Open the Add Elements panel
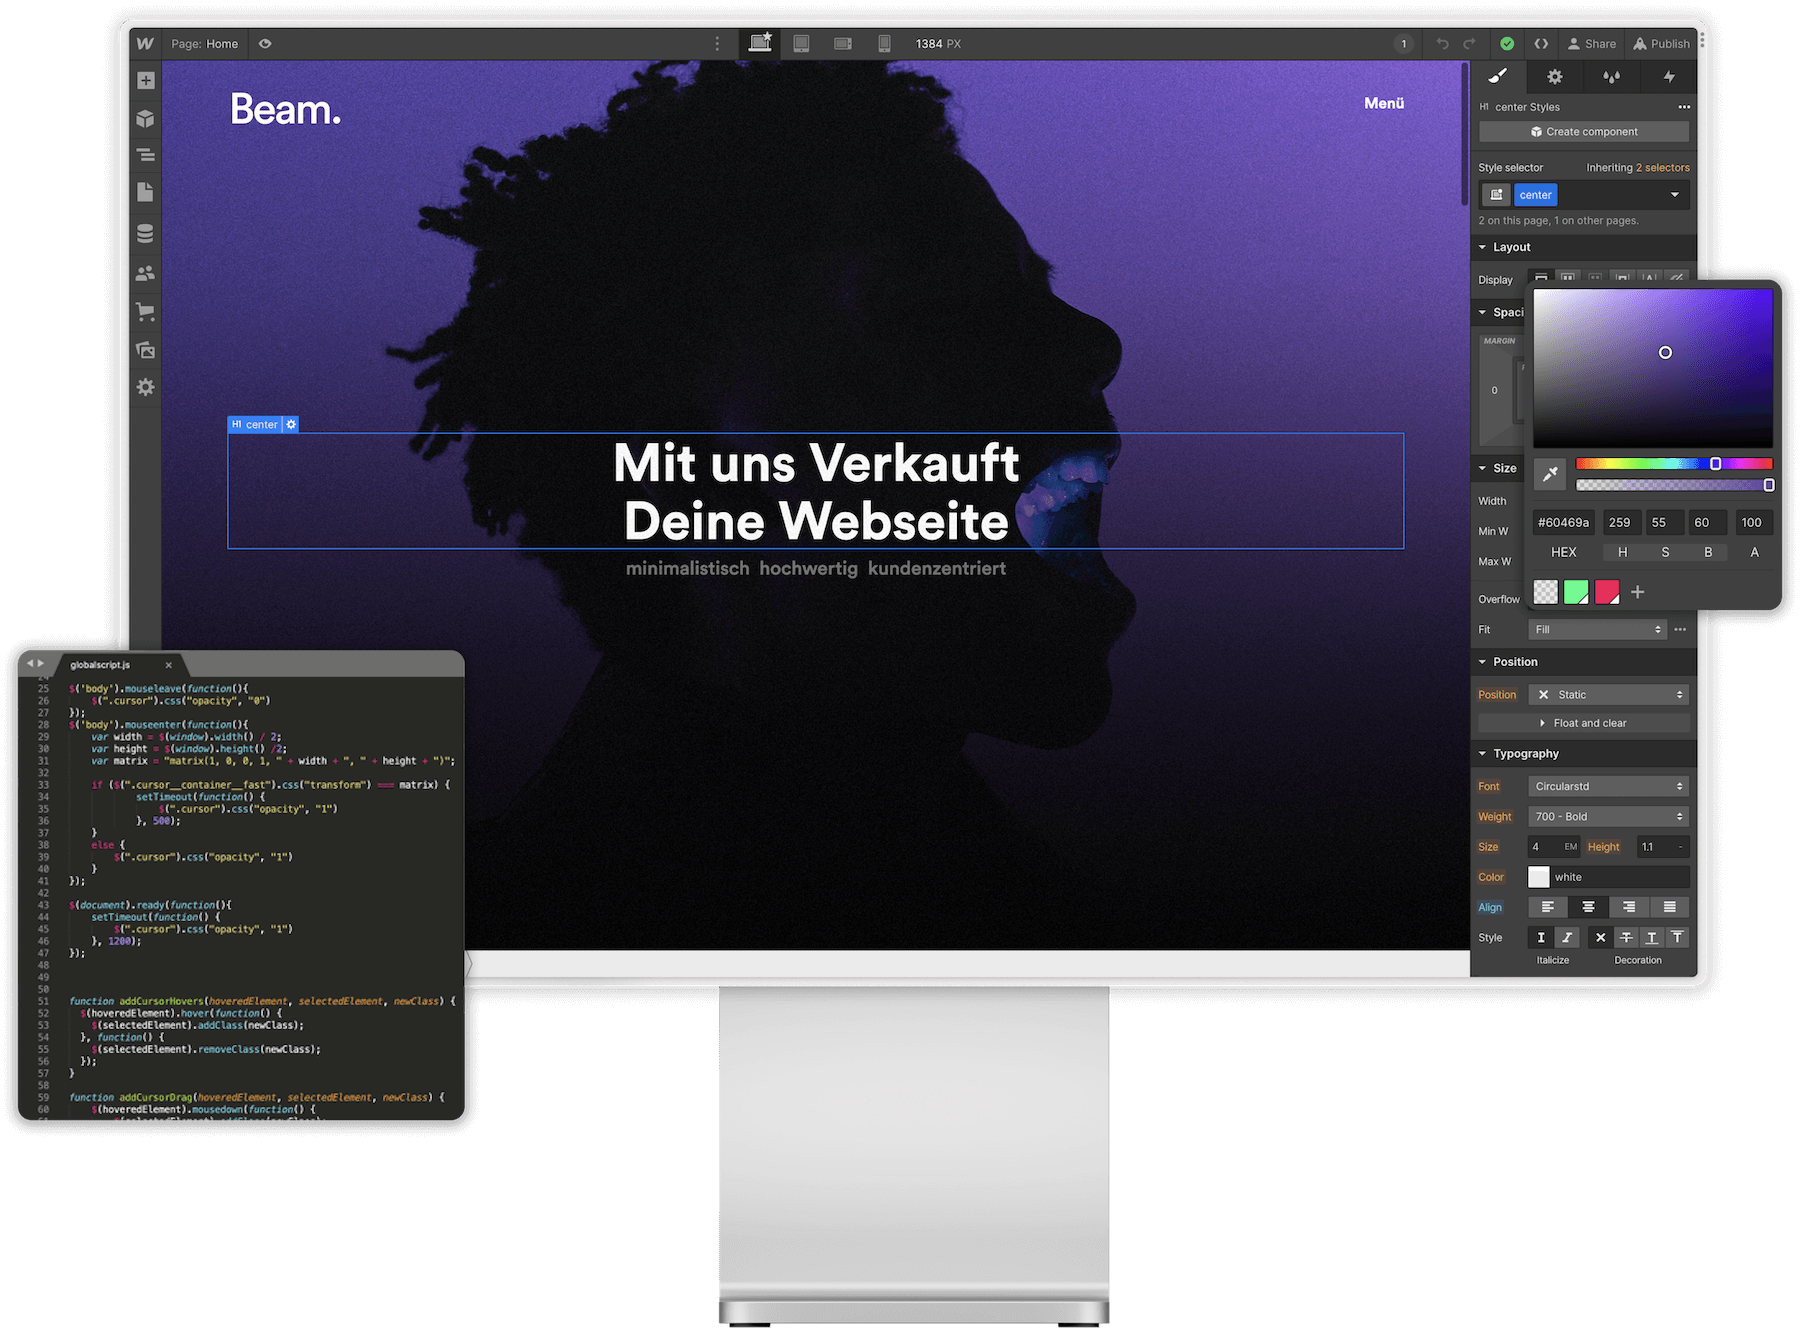Image resolution: width=1800 pixels, height=1328 pixels. click(x=146, y=81)
